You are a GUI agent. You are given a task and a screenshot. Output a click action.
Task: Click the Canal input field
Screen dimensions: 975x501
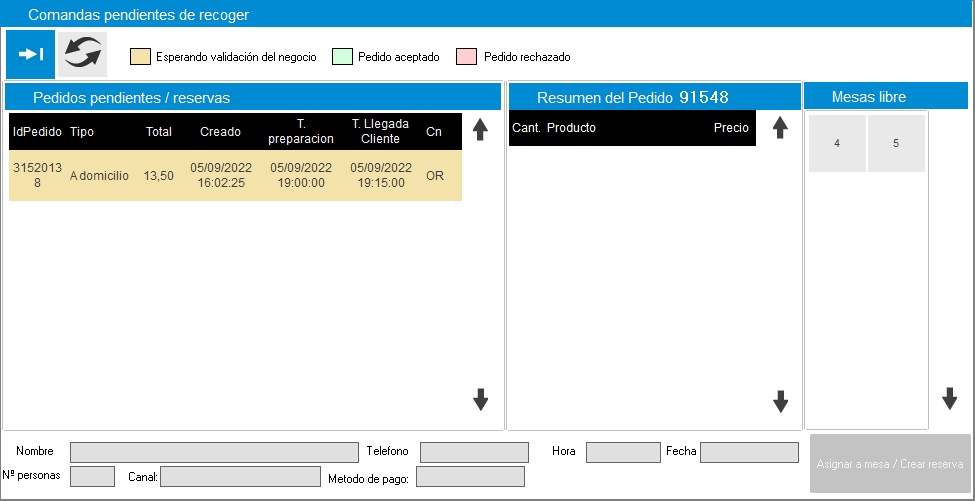pos(238,477)
